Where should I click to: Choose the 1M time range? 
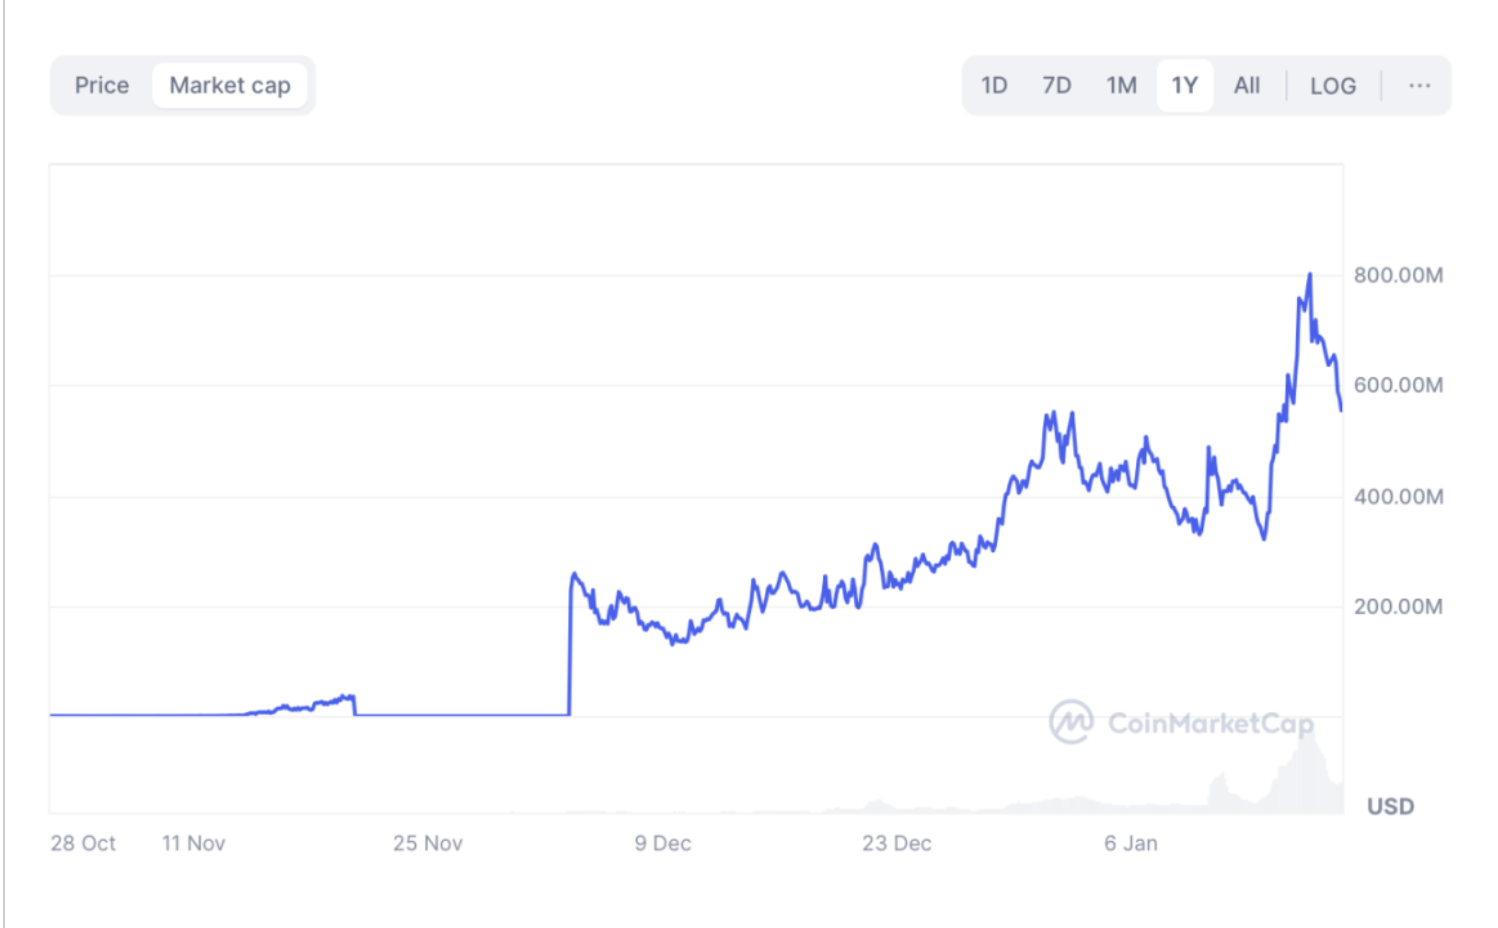pos(1121,86)
